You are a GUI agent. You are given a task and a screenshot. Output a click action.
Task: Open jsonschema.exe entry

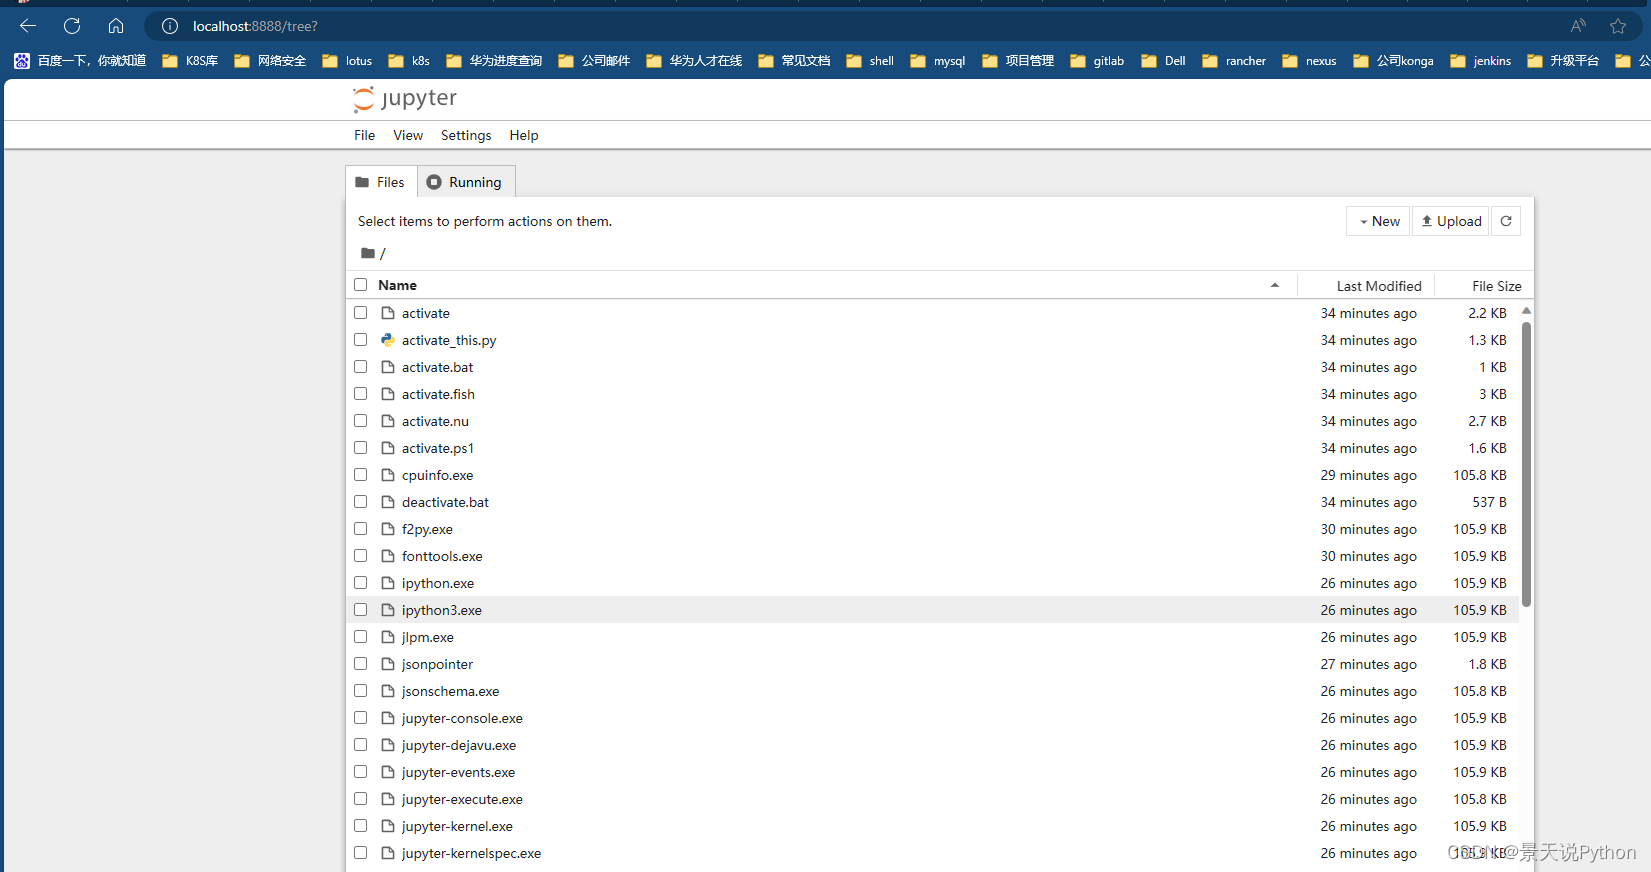(450, 691)
